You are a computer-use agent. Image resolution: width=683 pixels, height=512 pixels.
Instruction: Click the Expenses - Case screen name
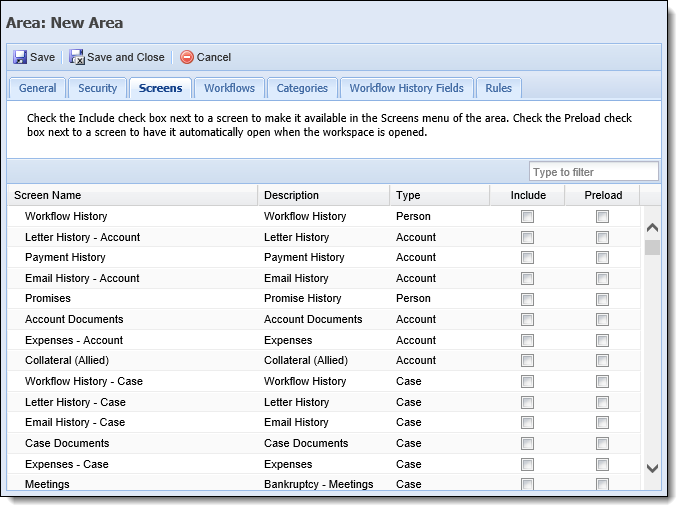point(67,464)
